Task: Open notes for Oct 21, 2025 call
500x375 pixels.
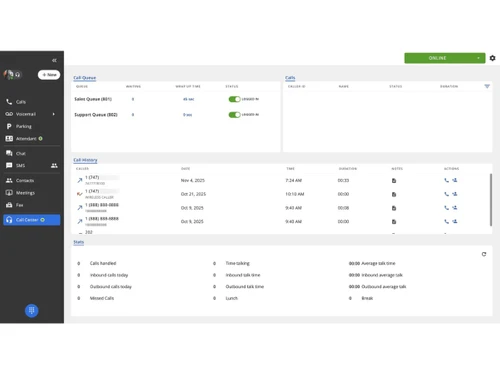Action: 394,194
